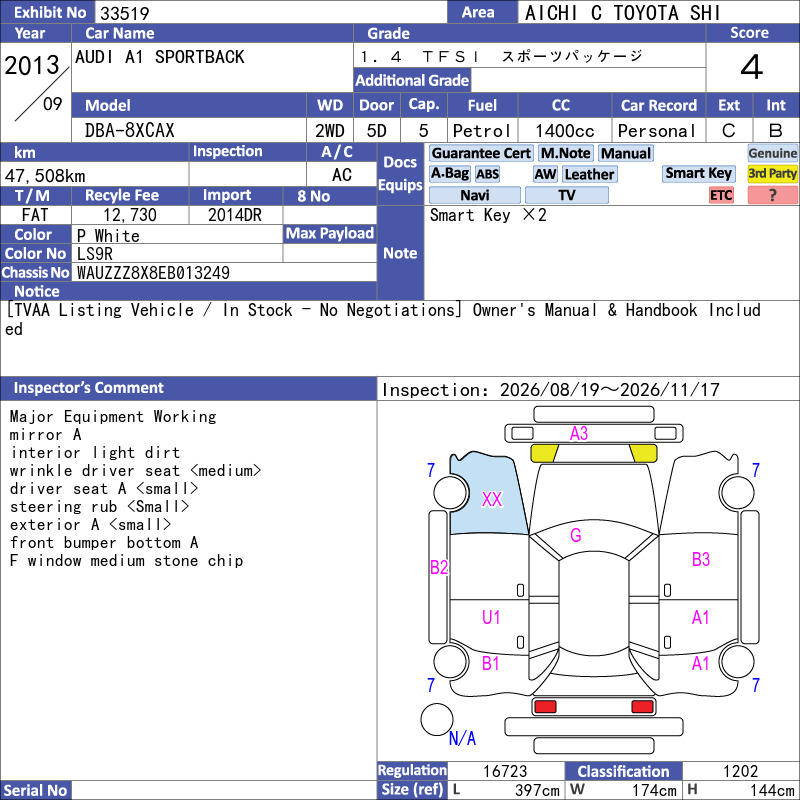Click the 'front bumper bottom A' comment

coord(104,542)
